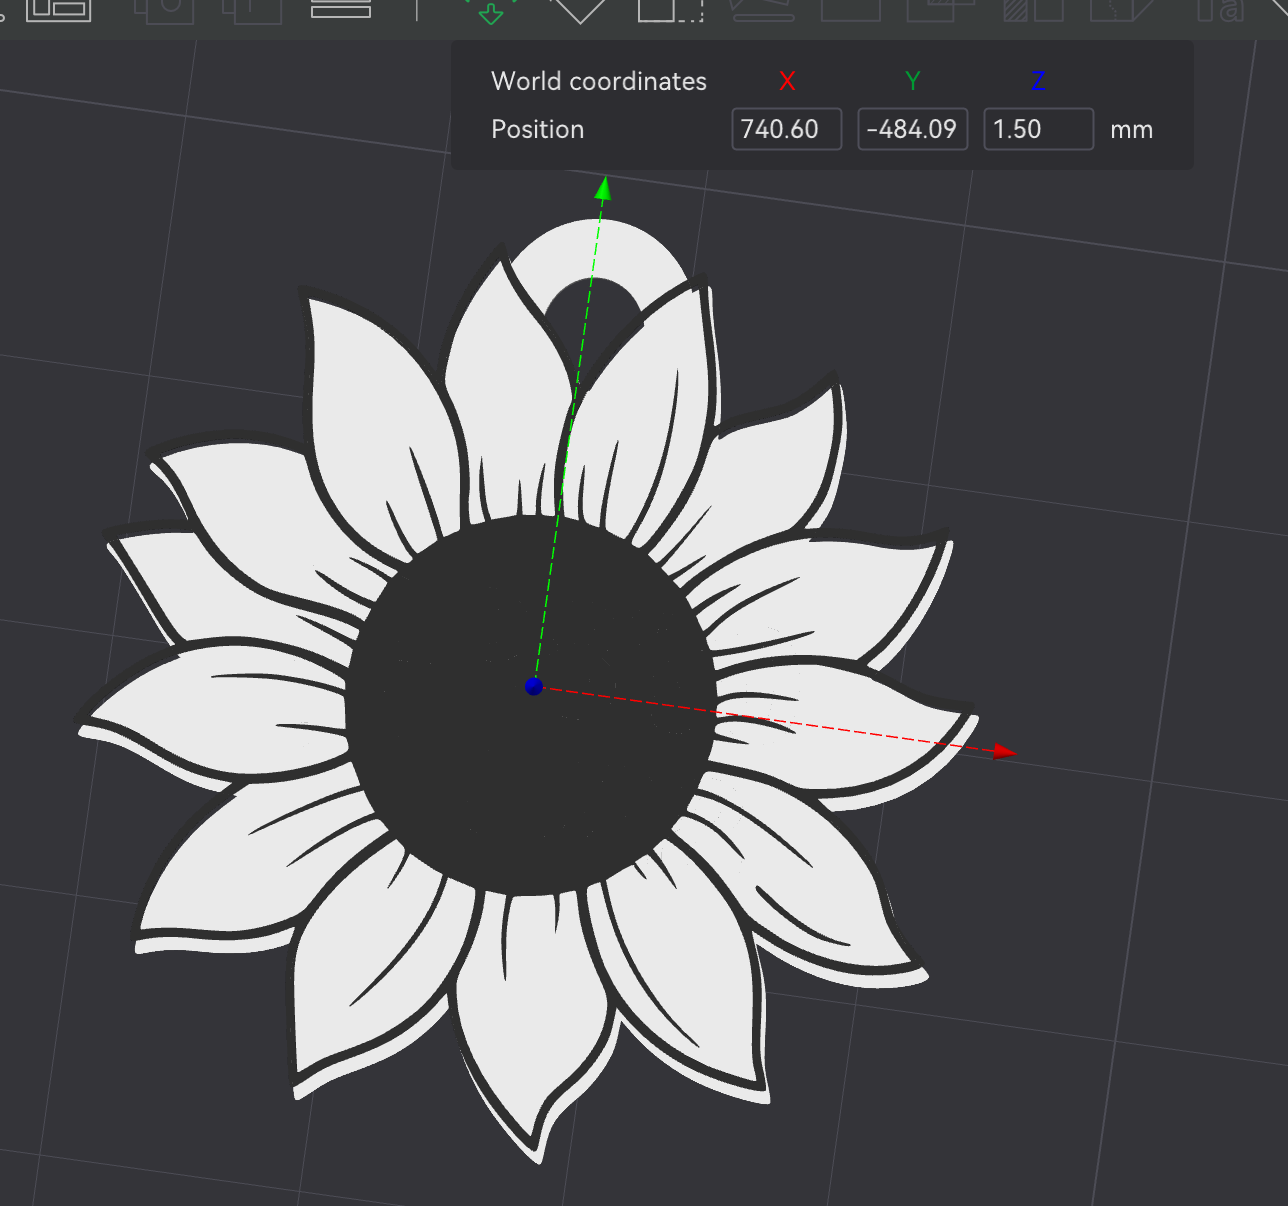Click the X position field showing 740.60
1288x1206 pixels.
point(786,129)
